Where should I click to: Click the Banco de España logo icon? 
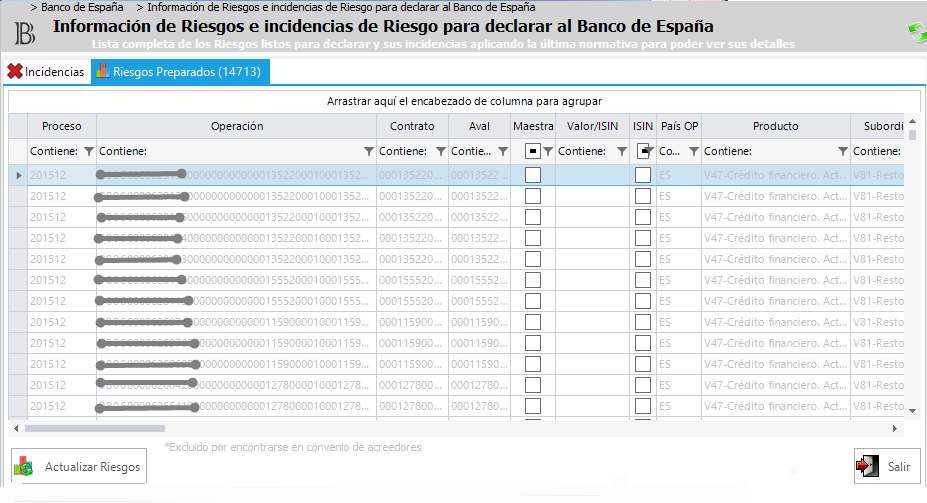pyautogui.click(x=24, y=33)
